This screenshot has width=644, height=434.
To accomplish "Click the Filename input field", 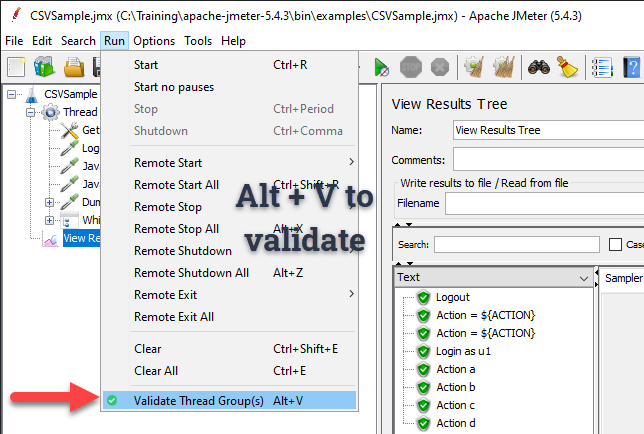I will (545, 204).
